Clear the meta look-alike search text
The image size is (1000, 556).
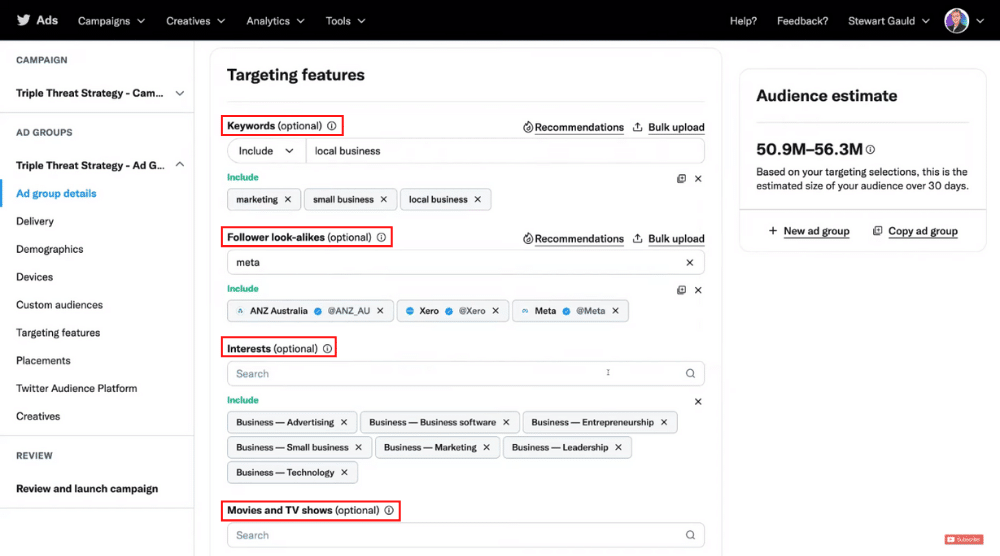pos(689,262)
